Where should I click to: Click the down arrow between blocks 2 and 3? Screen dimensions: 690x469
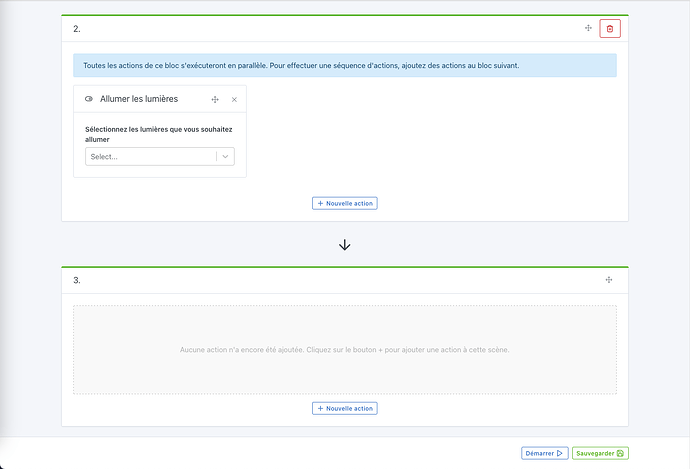tap(345, 245)
